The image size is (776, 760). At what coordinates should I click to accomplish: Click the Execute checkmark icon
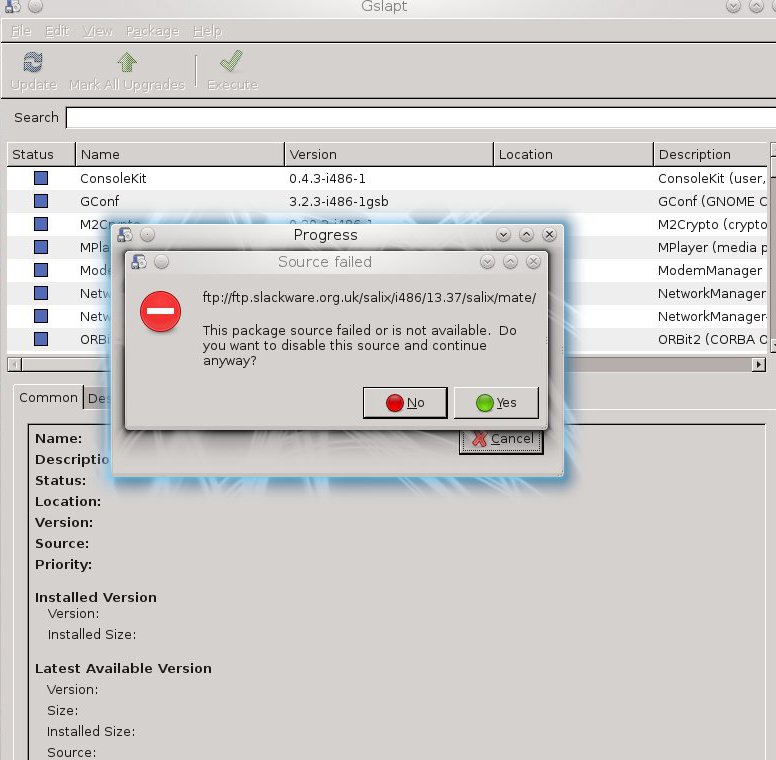point(232,63)
